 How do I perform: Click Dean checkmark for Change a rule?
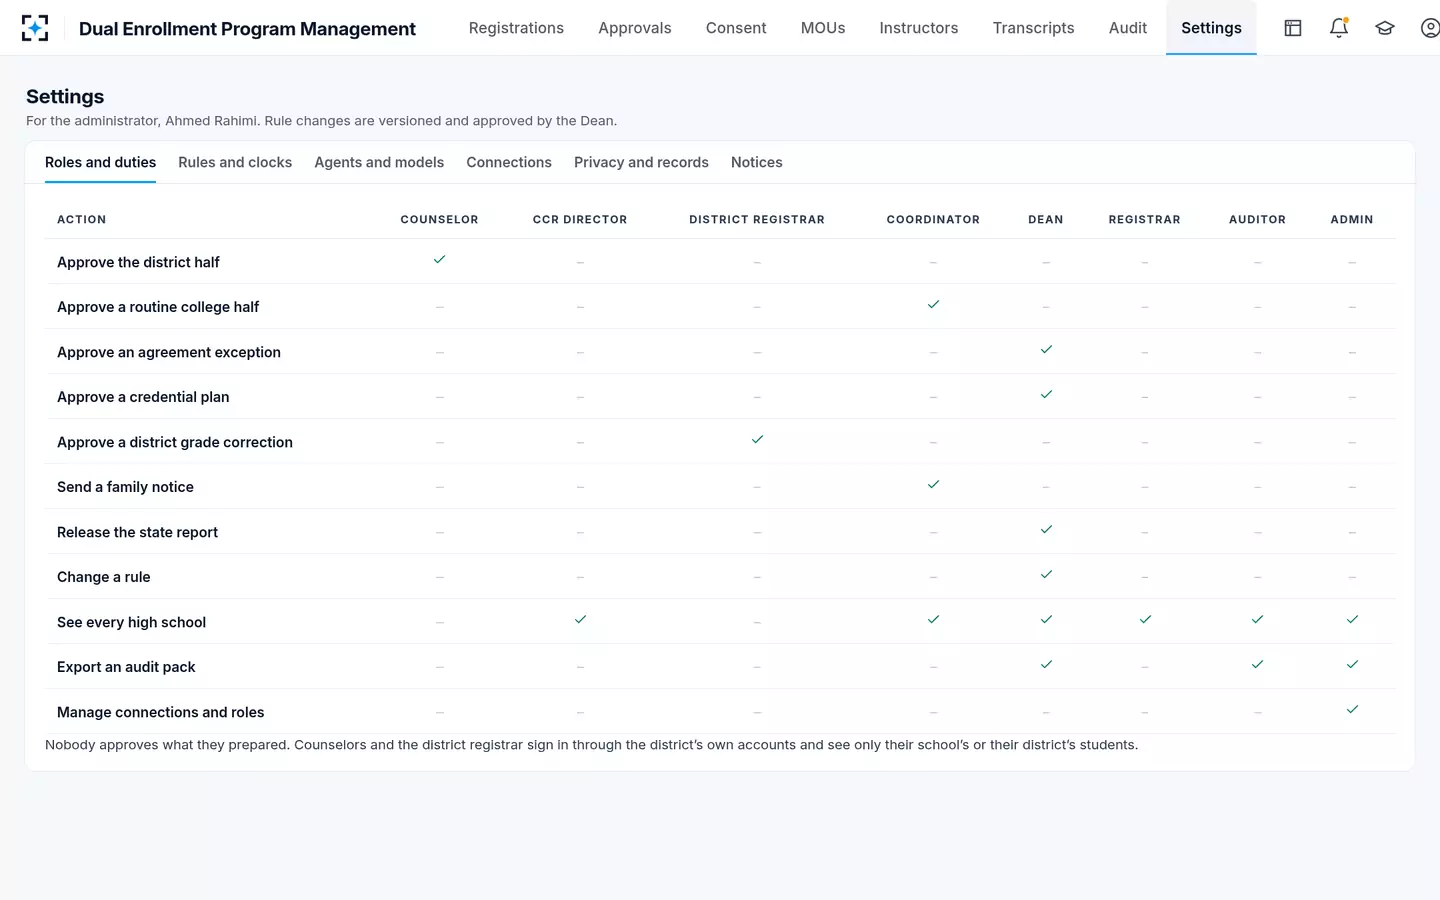[x=1046, y=574]
